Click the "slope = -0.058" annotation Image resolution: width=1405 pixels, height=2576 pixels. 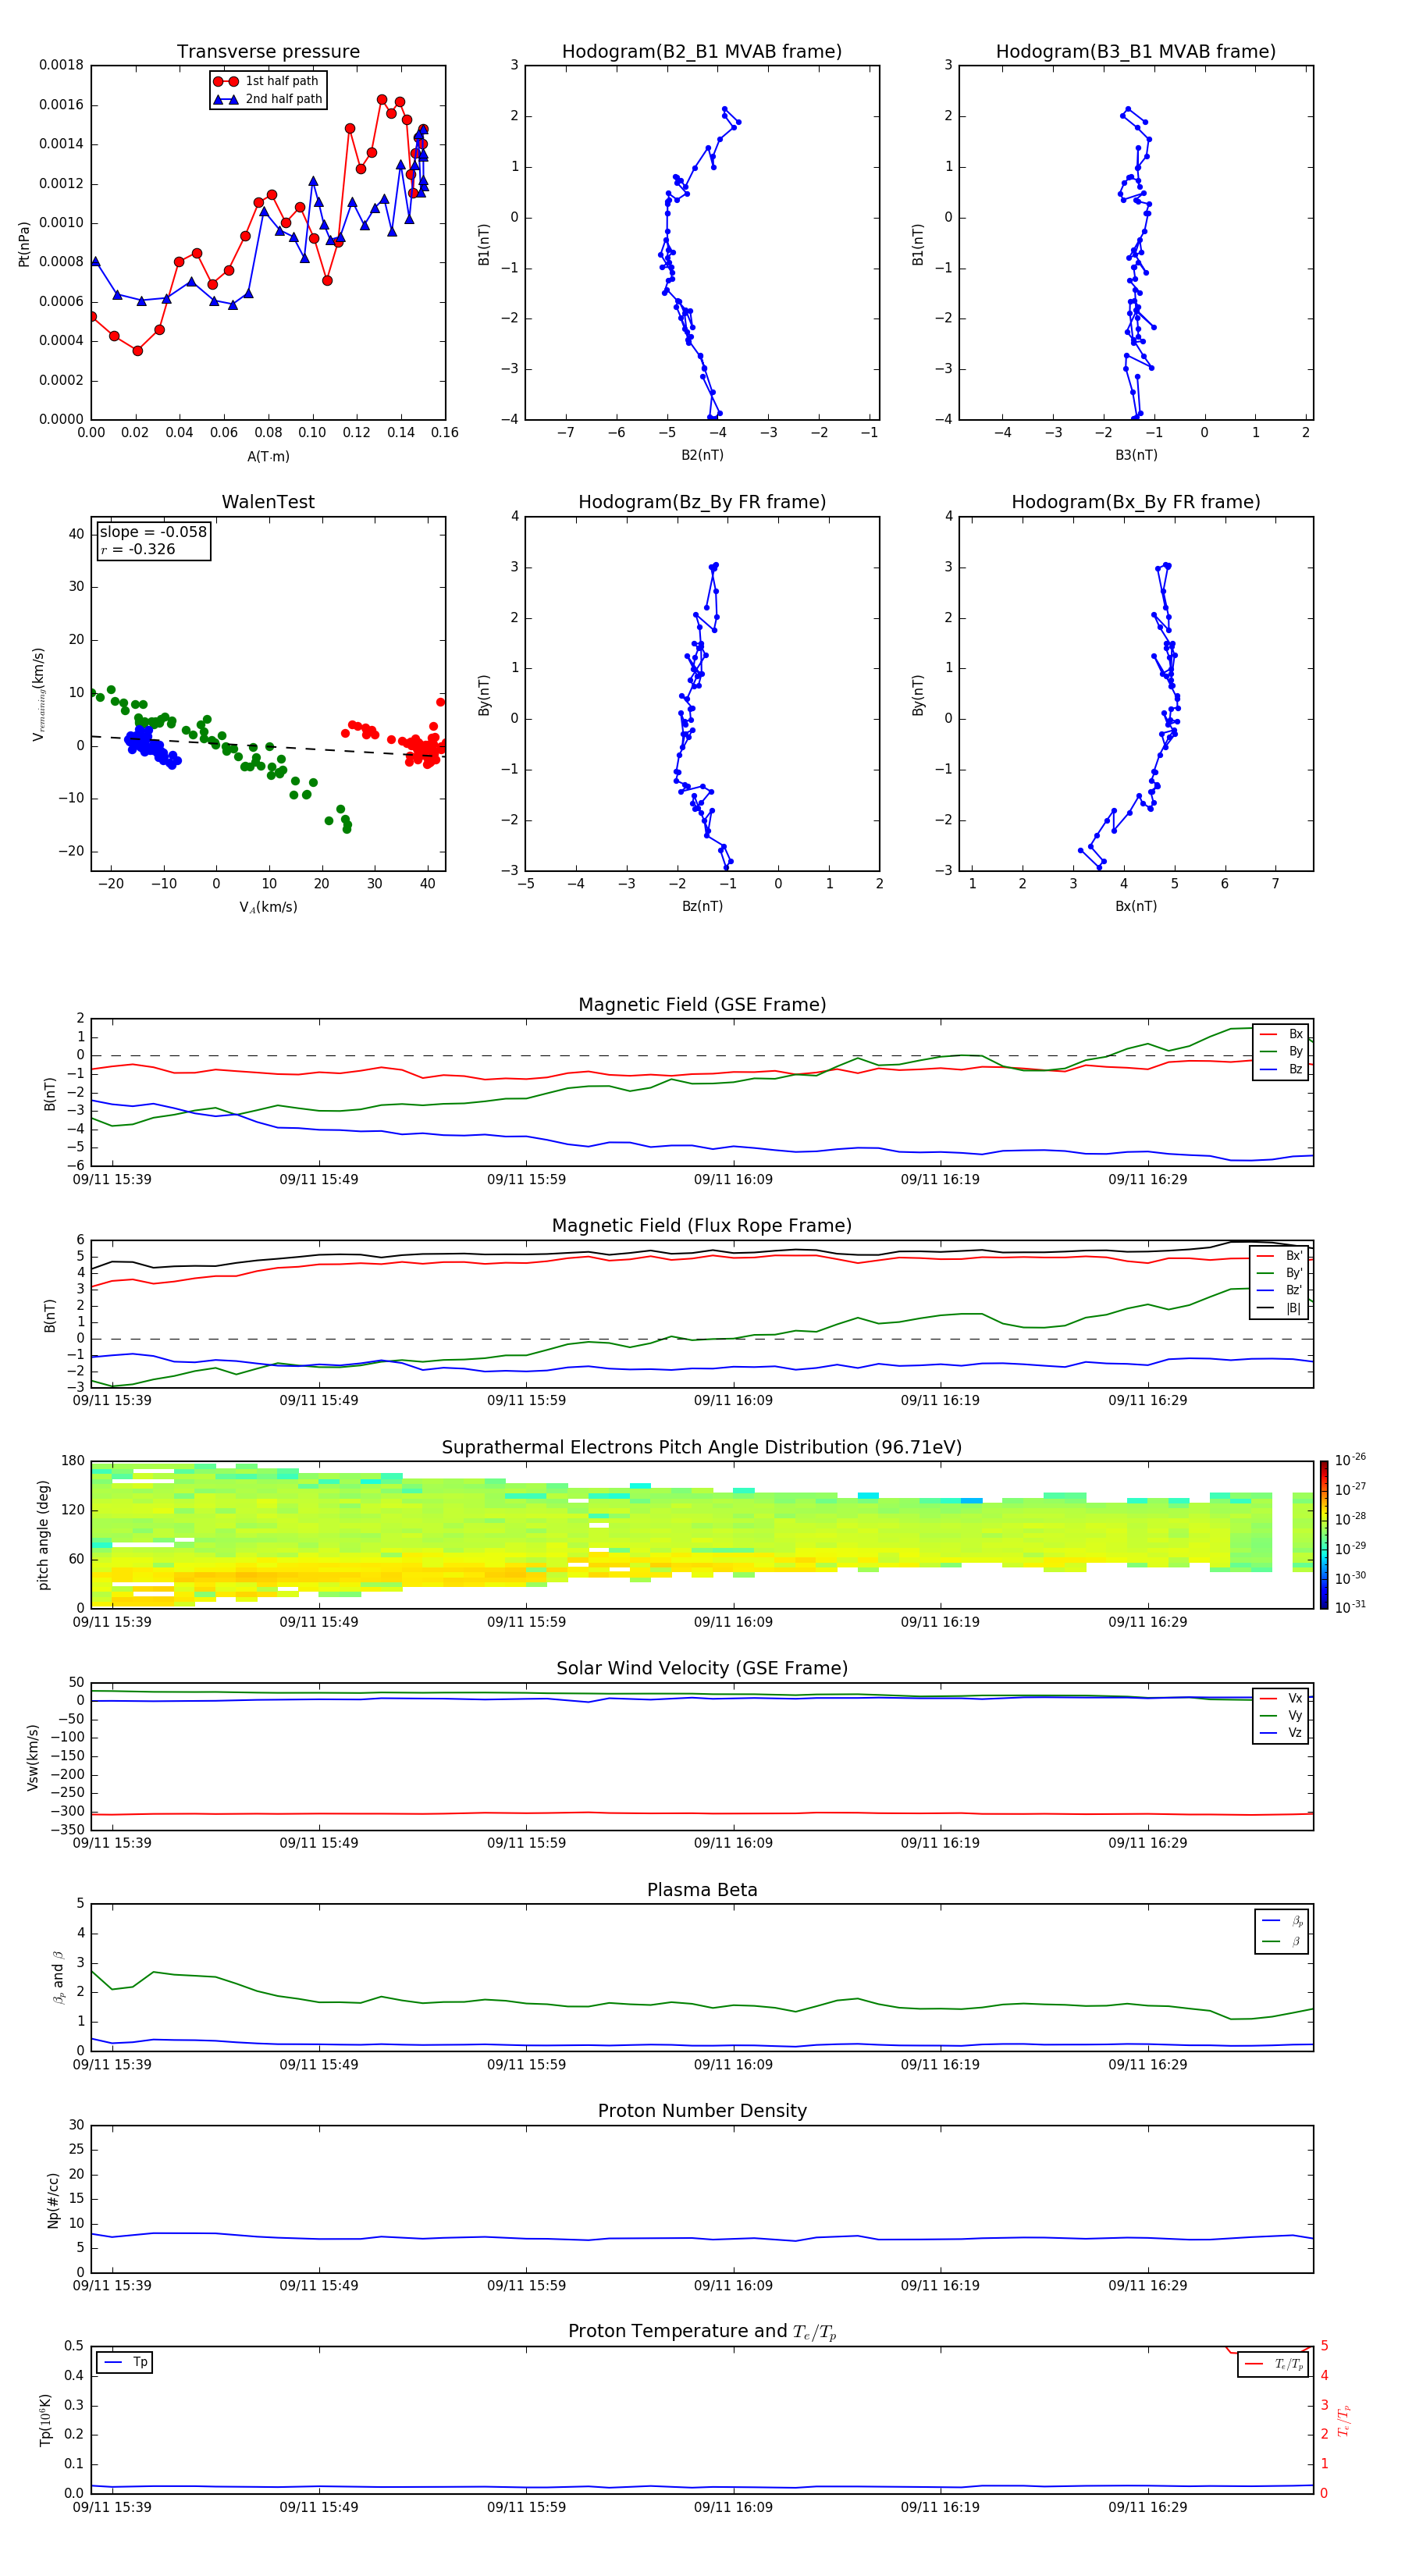[x=153, y=532]
